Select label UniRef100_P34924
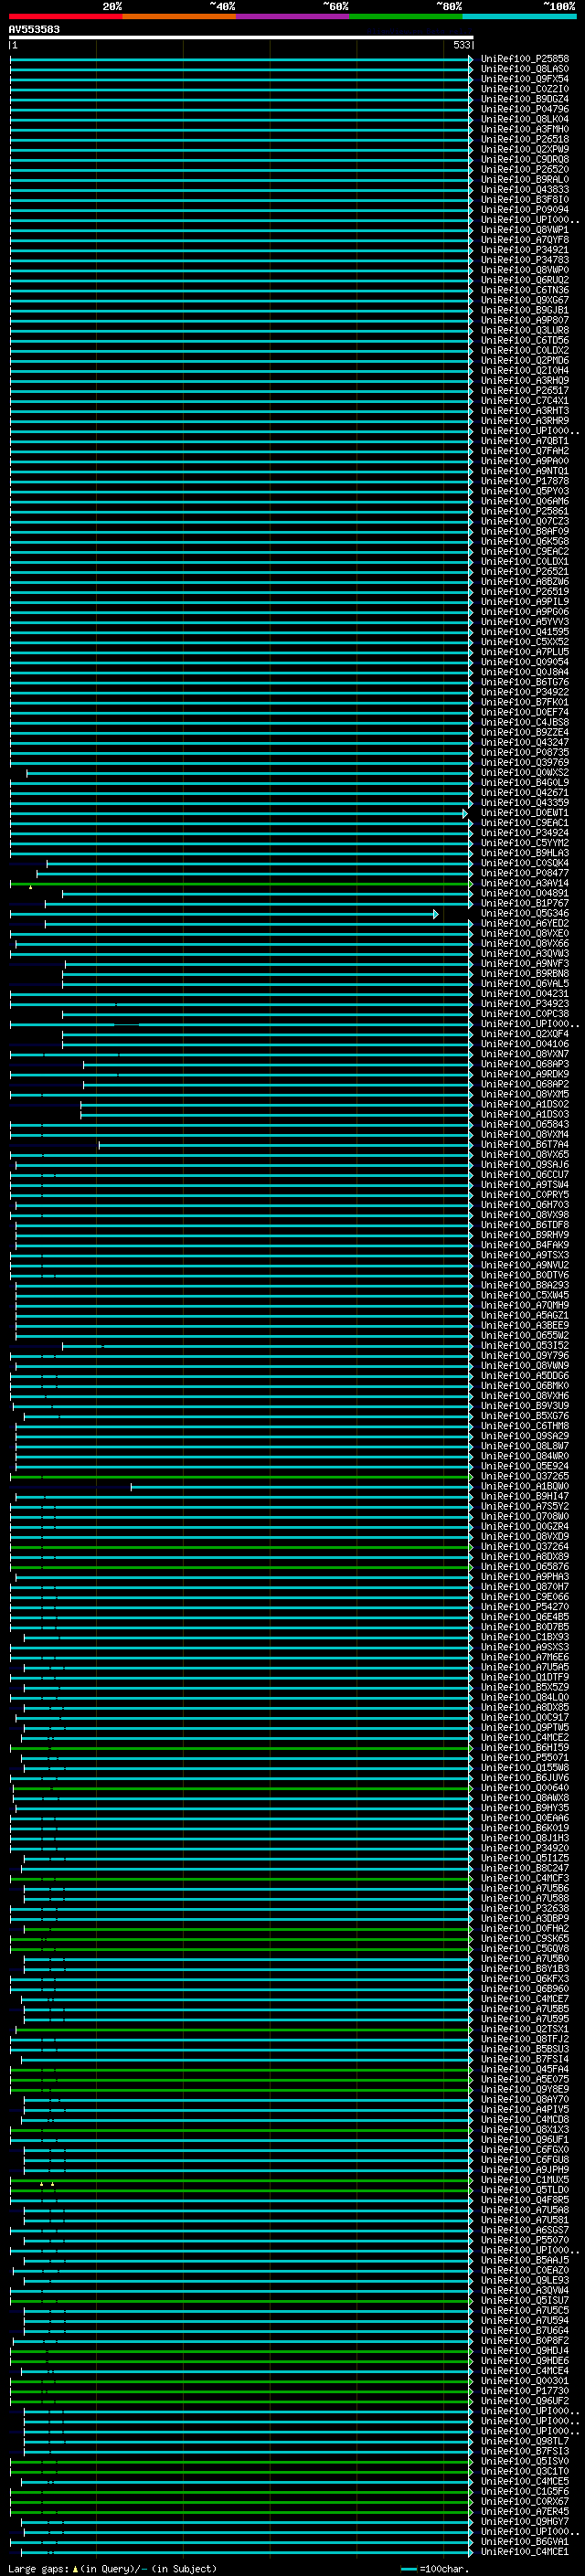Viewport: 585px width, 2576px height. tap(524, 833)
